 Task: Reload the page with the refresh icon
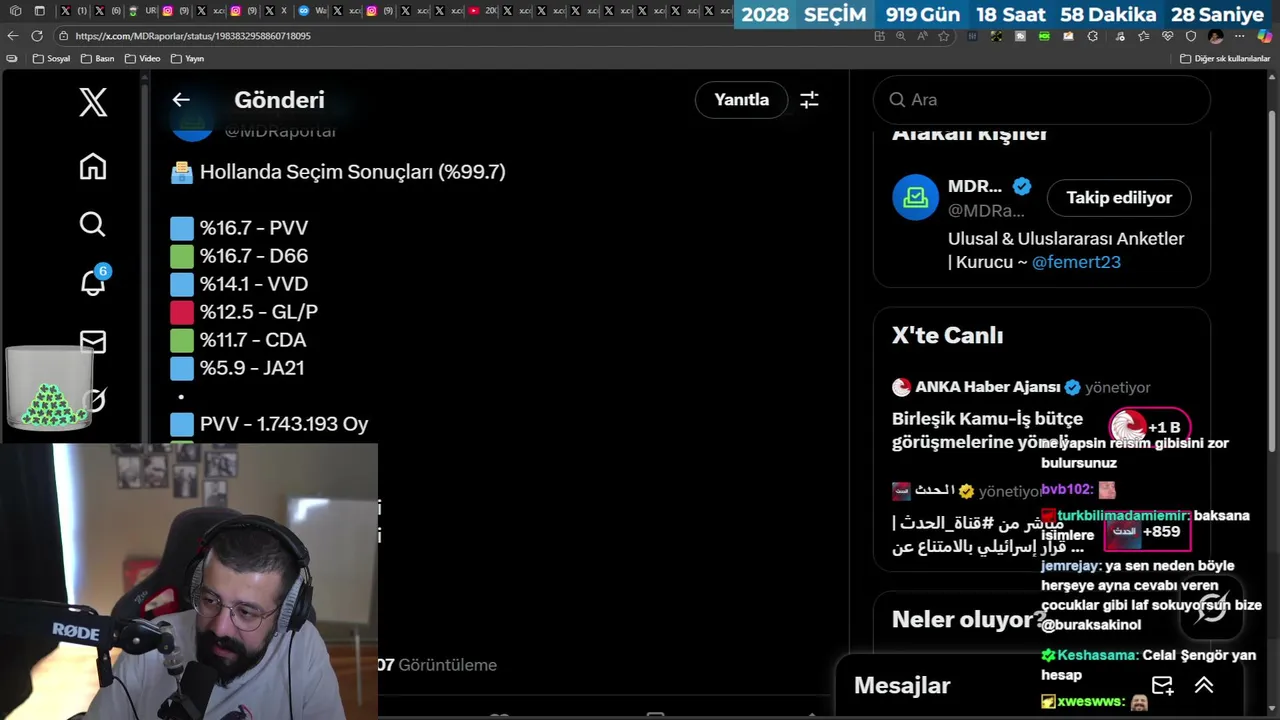click(x=37, y=36)
